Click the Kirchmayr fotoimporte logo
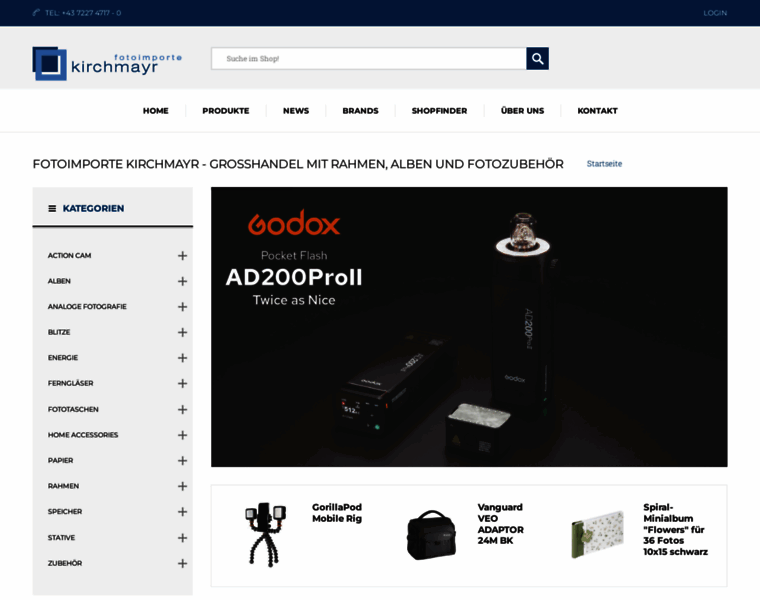The image size is (760, 600). (x=107, y=63)
